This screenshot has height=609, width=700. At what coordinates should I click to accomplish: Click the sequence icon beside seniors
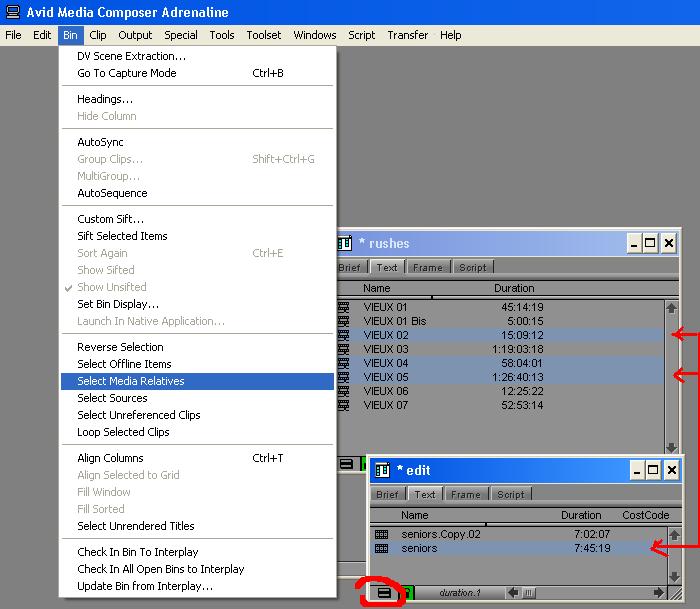(381, 548)
